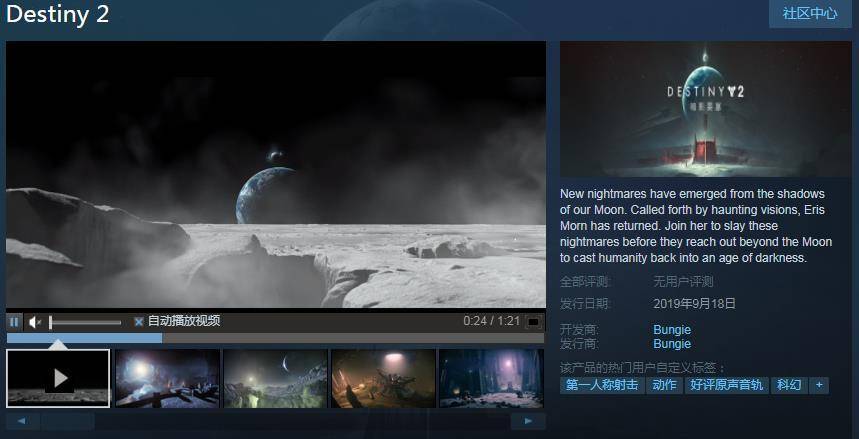Select the 好评原声音轨 tag
Viewport: 859px width, 439px height.
pos(726,385)
